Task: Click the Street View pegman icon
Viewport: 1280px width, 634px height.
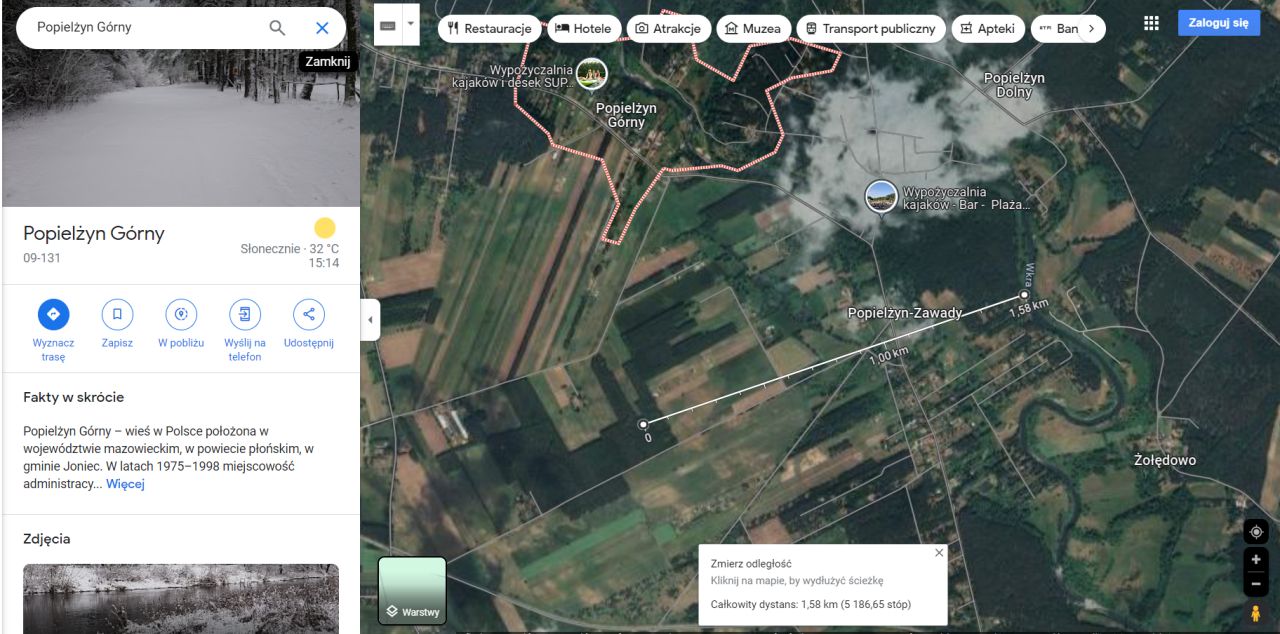Action: click(x=1256, y=613)
